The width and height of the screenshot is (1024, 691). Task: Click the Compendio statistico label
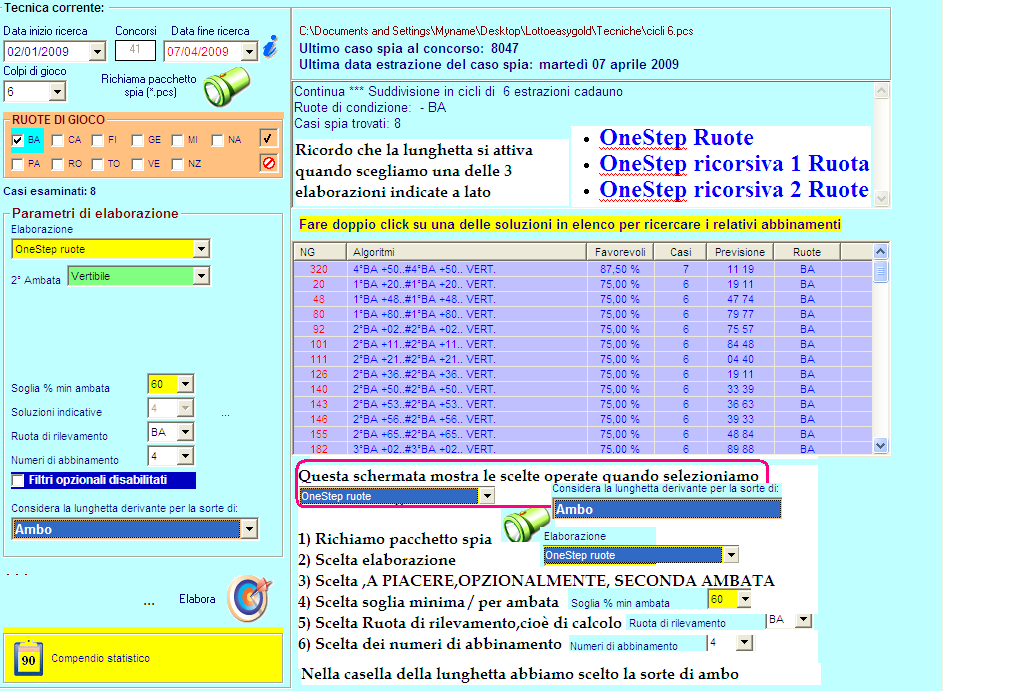[101, 658]
